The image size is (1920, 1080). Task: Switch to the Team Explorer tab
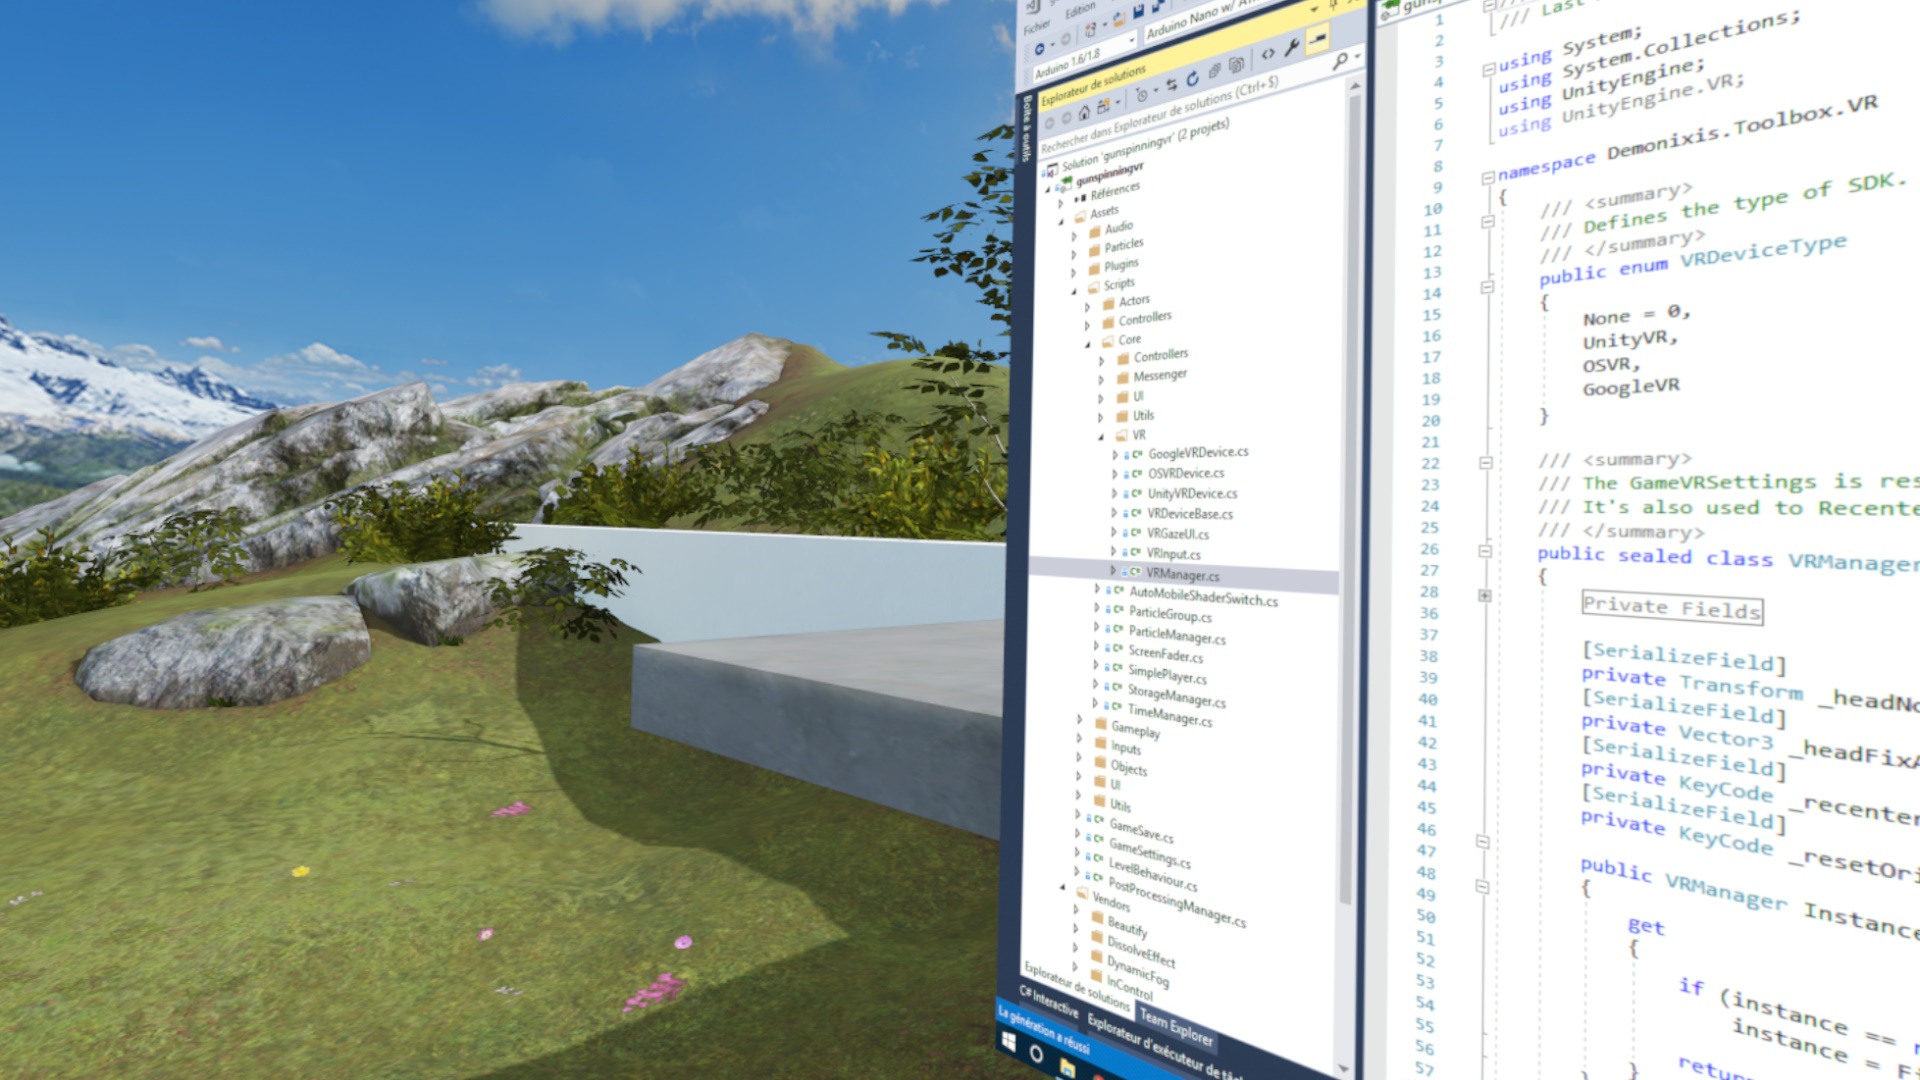click(x=1176, y=1028)
